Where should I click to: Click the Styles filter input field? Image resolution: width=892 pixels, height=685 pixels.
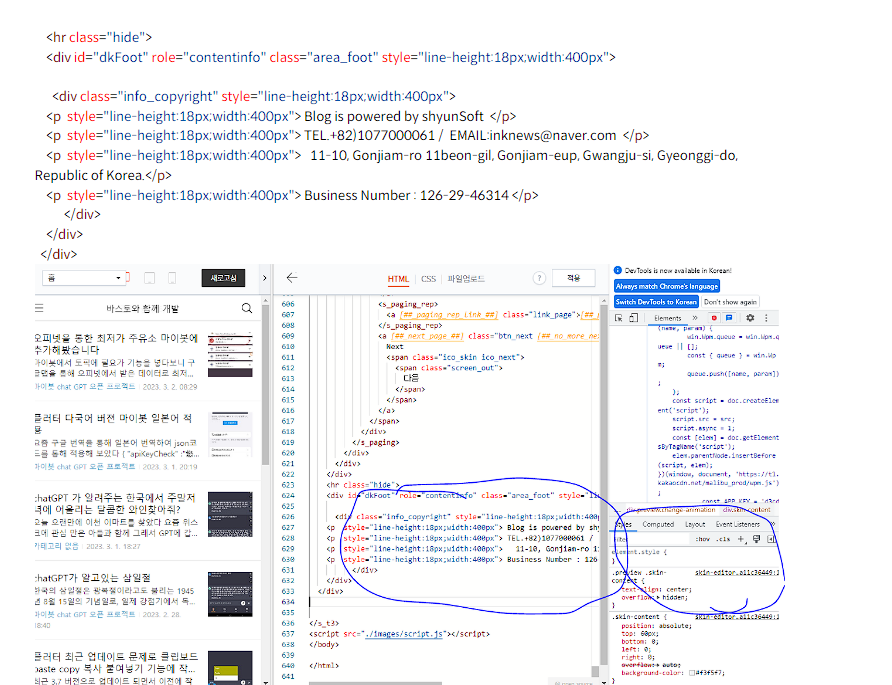(651, 539)
